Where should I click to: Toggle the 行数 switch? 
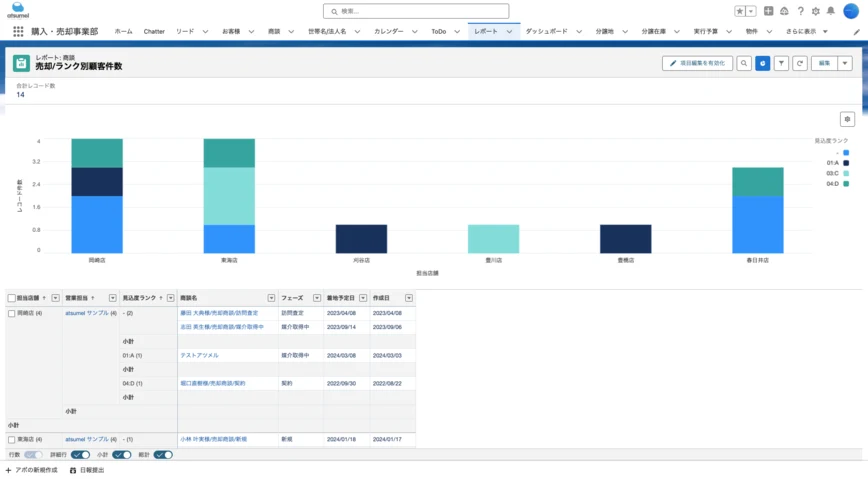click(x=33, y=455)
